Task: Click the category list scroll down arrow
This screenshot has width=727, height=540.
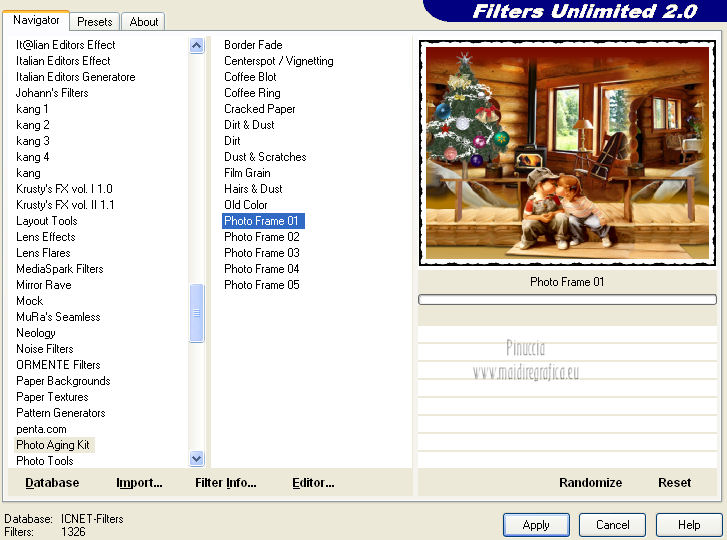Action: 197,458
